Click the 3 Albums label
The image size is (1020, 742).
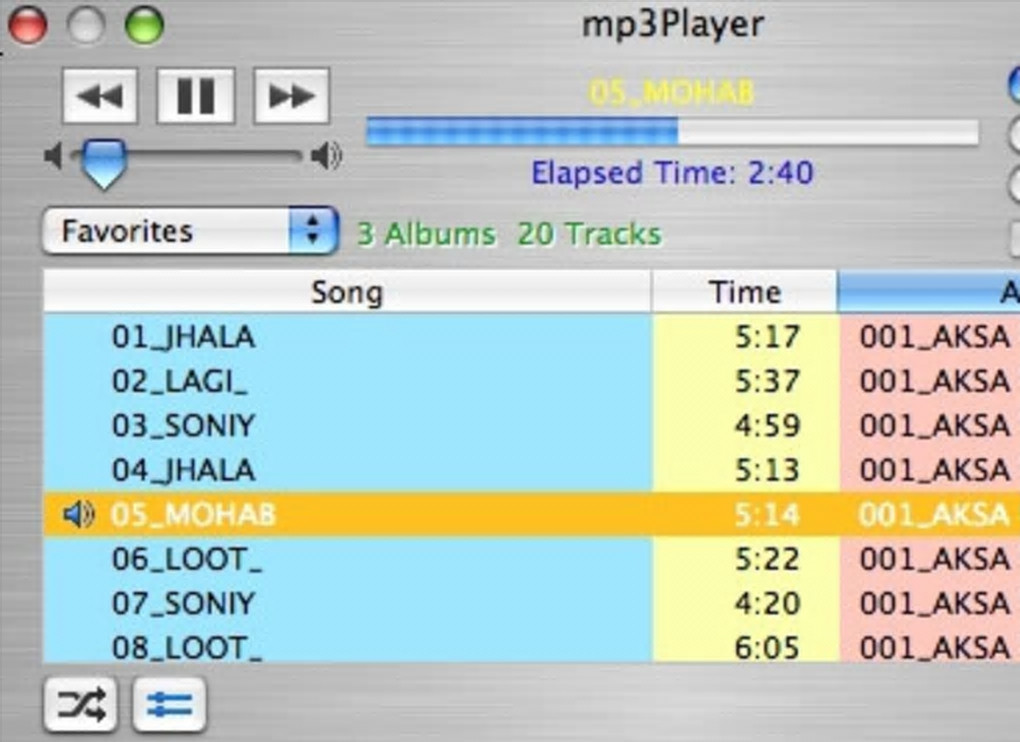tap(427, 234)
